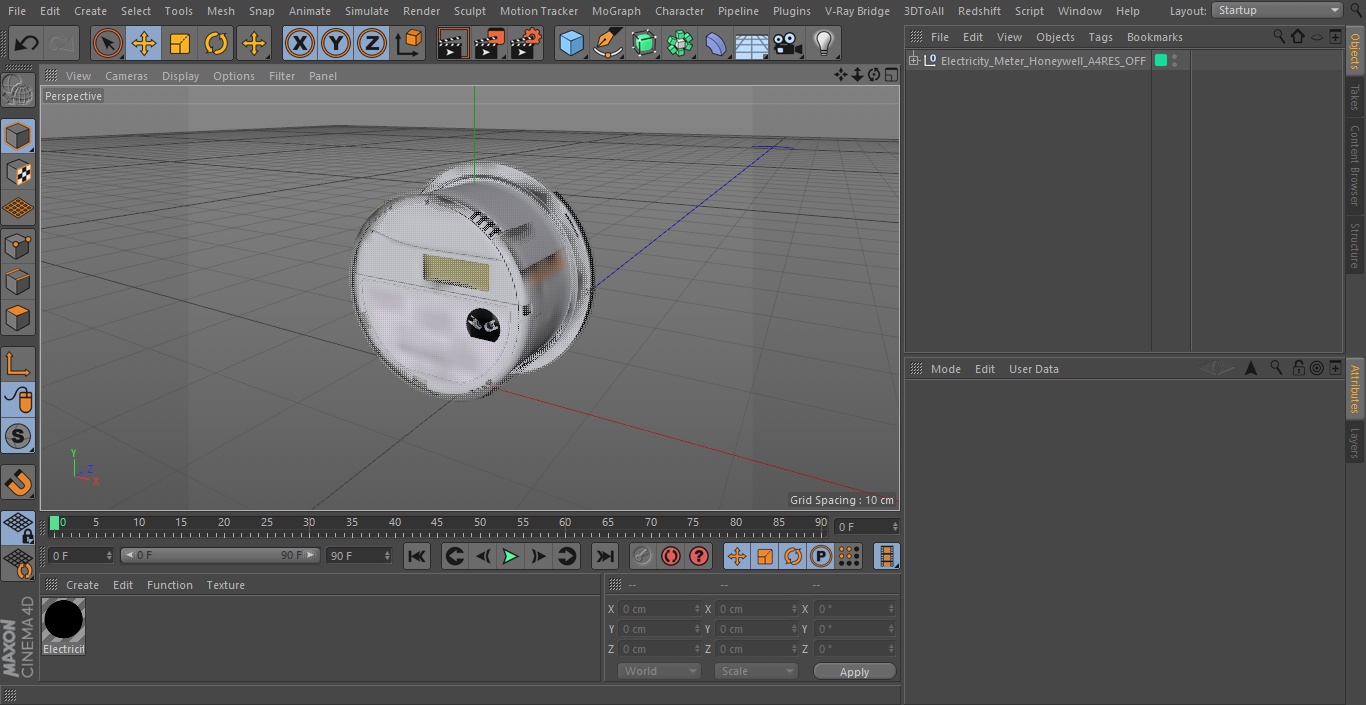Select the Live Selection tool
The height and width of the screenshot is (705, 1366).
pos(107,43)
